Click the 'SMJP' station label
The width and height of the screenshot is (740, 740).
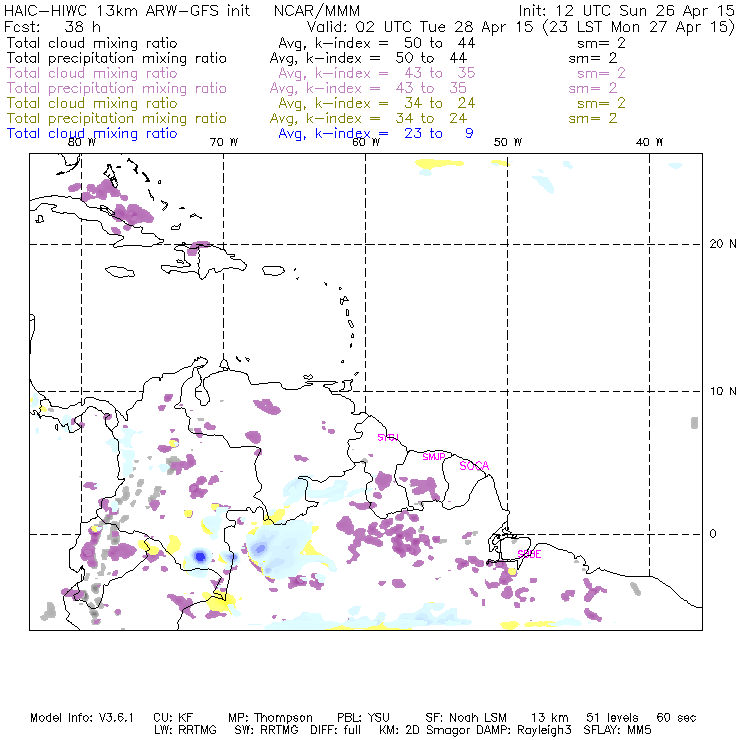tap(434, 457)
